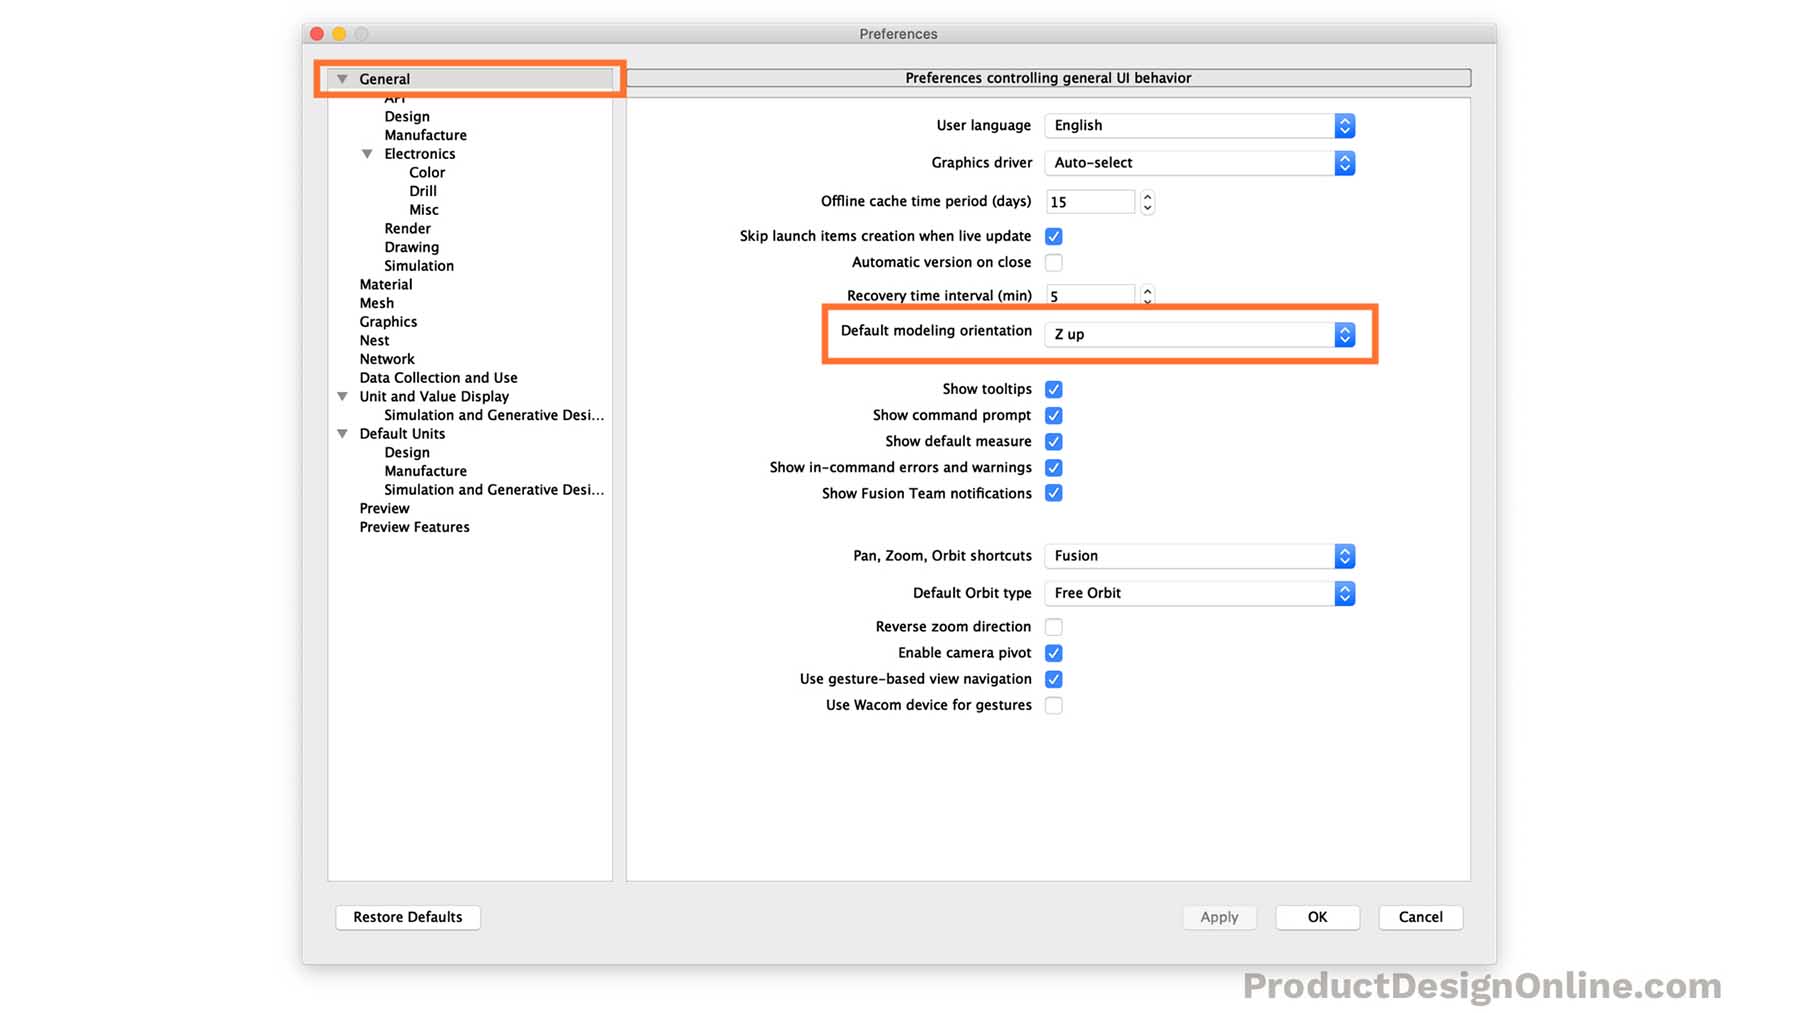Select the Material preferences item
This screenshot has height=1013, width=1800.
(385, 285)
